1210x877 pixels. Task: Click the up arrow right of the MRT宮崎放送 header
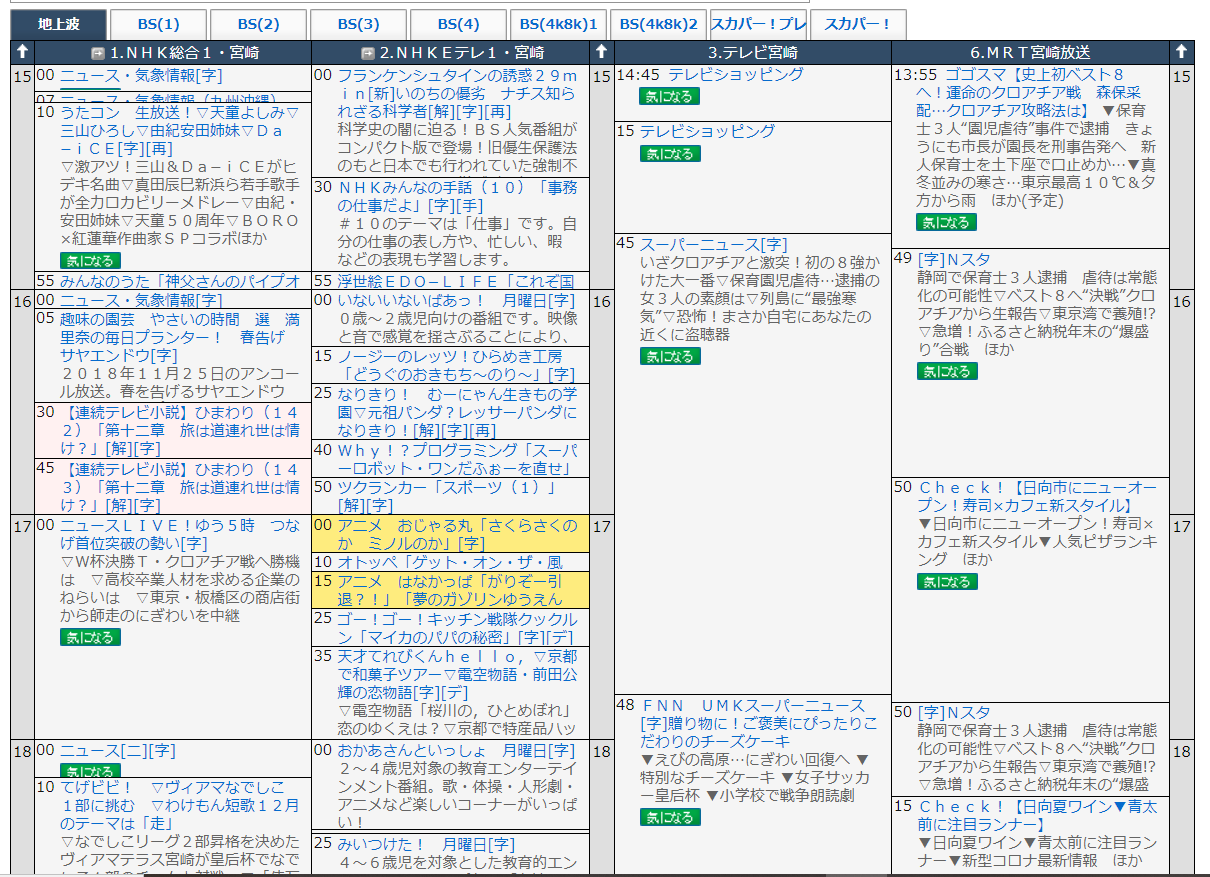tap(1182, 52)
